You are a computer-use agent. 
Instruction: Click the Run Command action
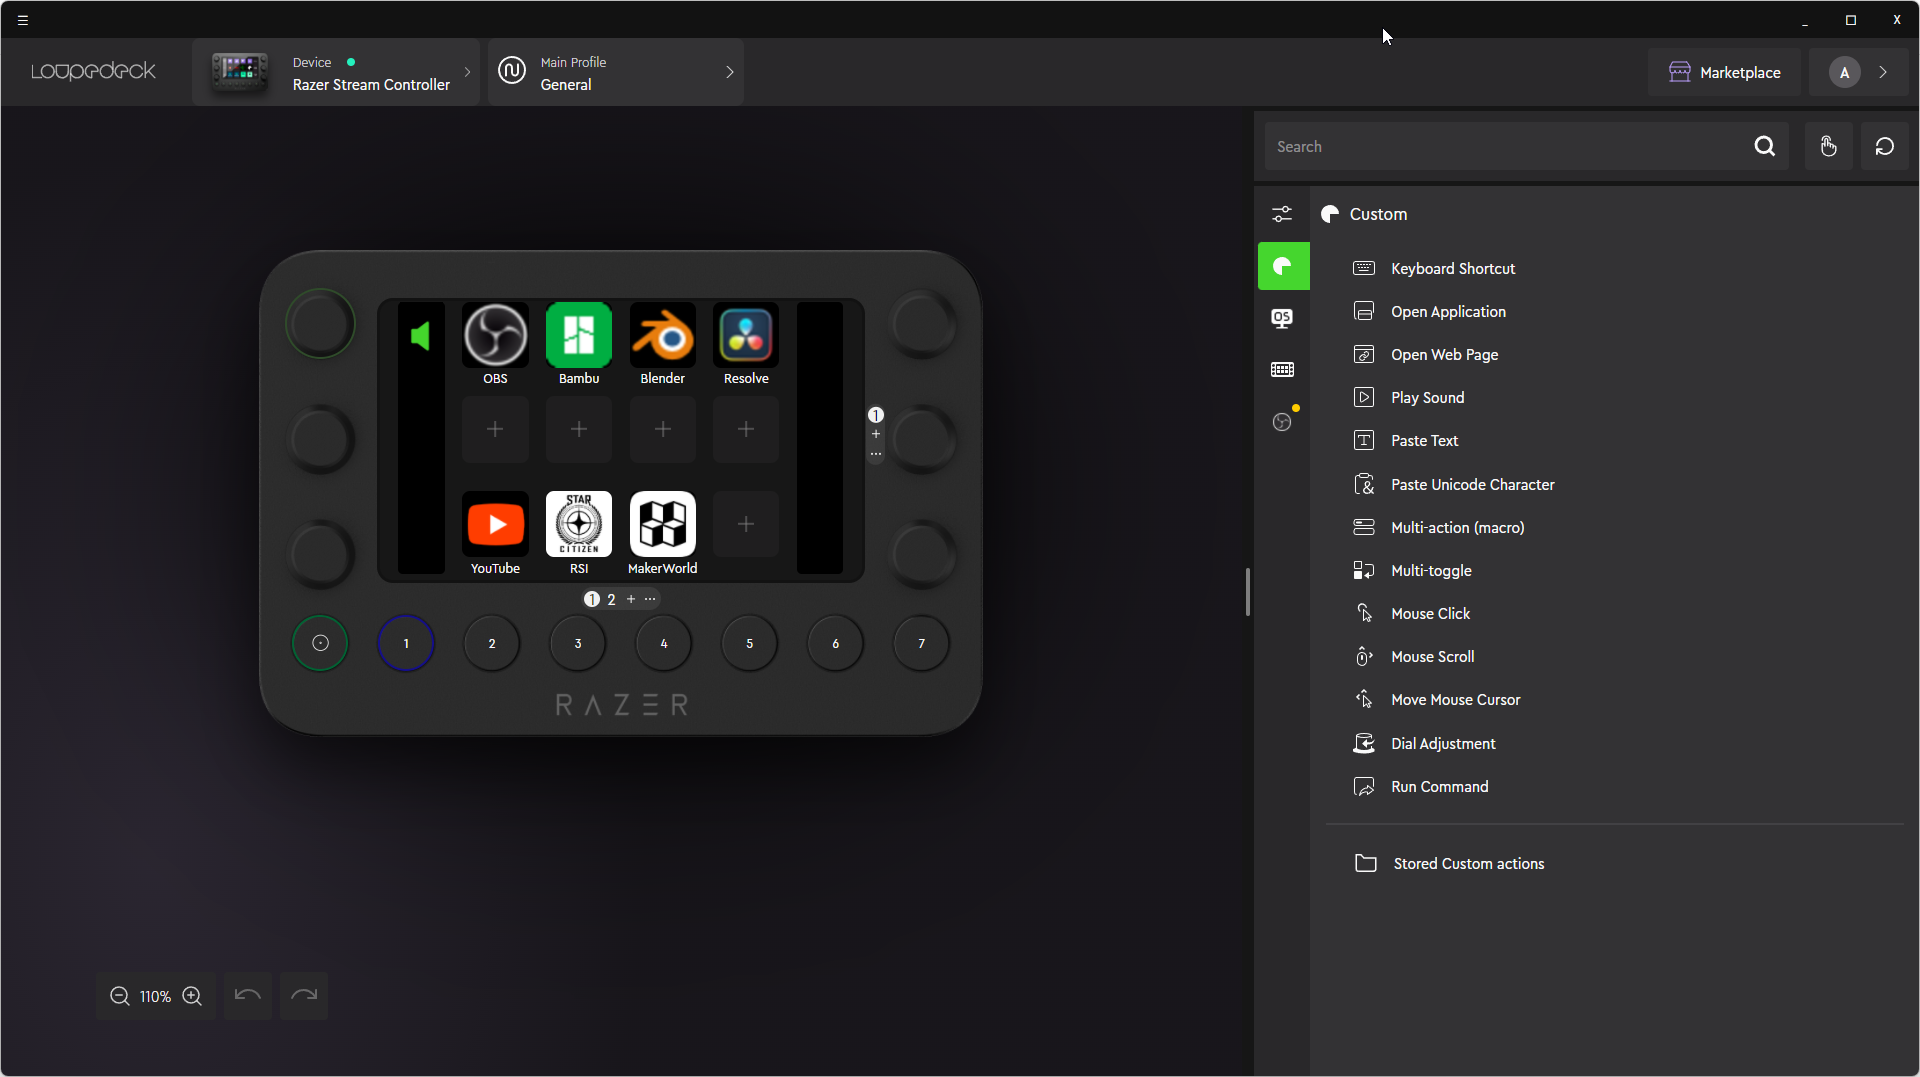[x=1439, y=787]
